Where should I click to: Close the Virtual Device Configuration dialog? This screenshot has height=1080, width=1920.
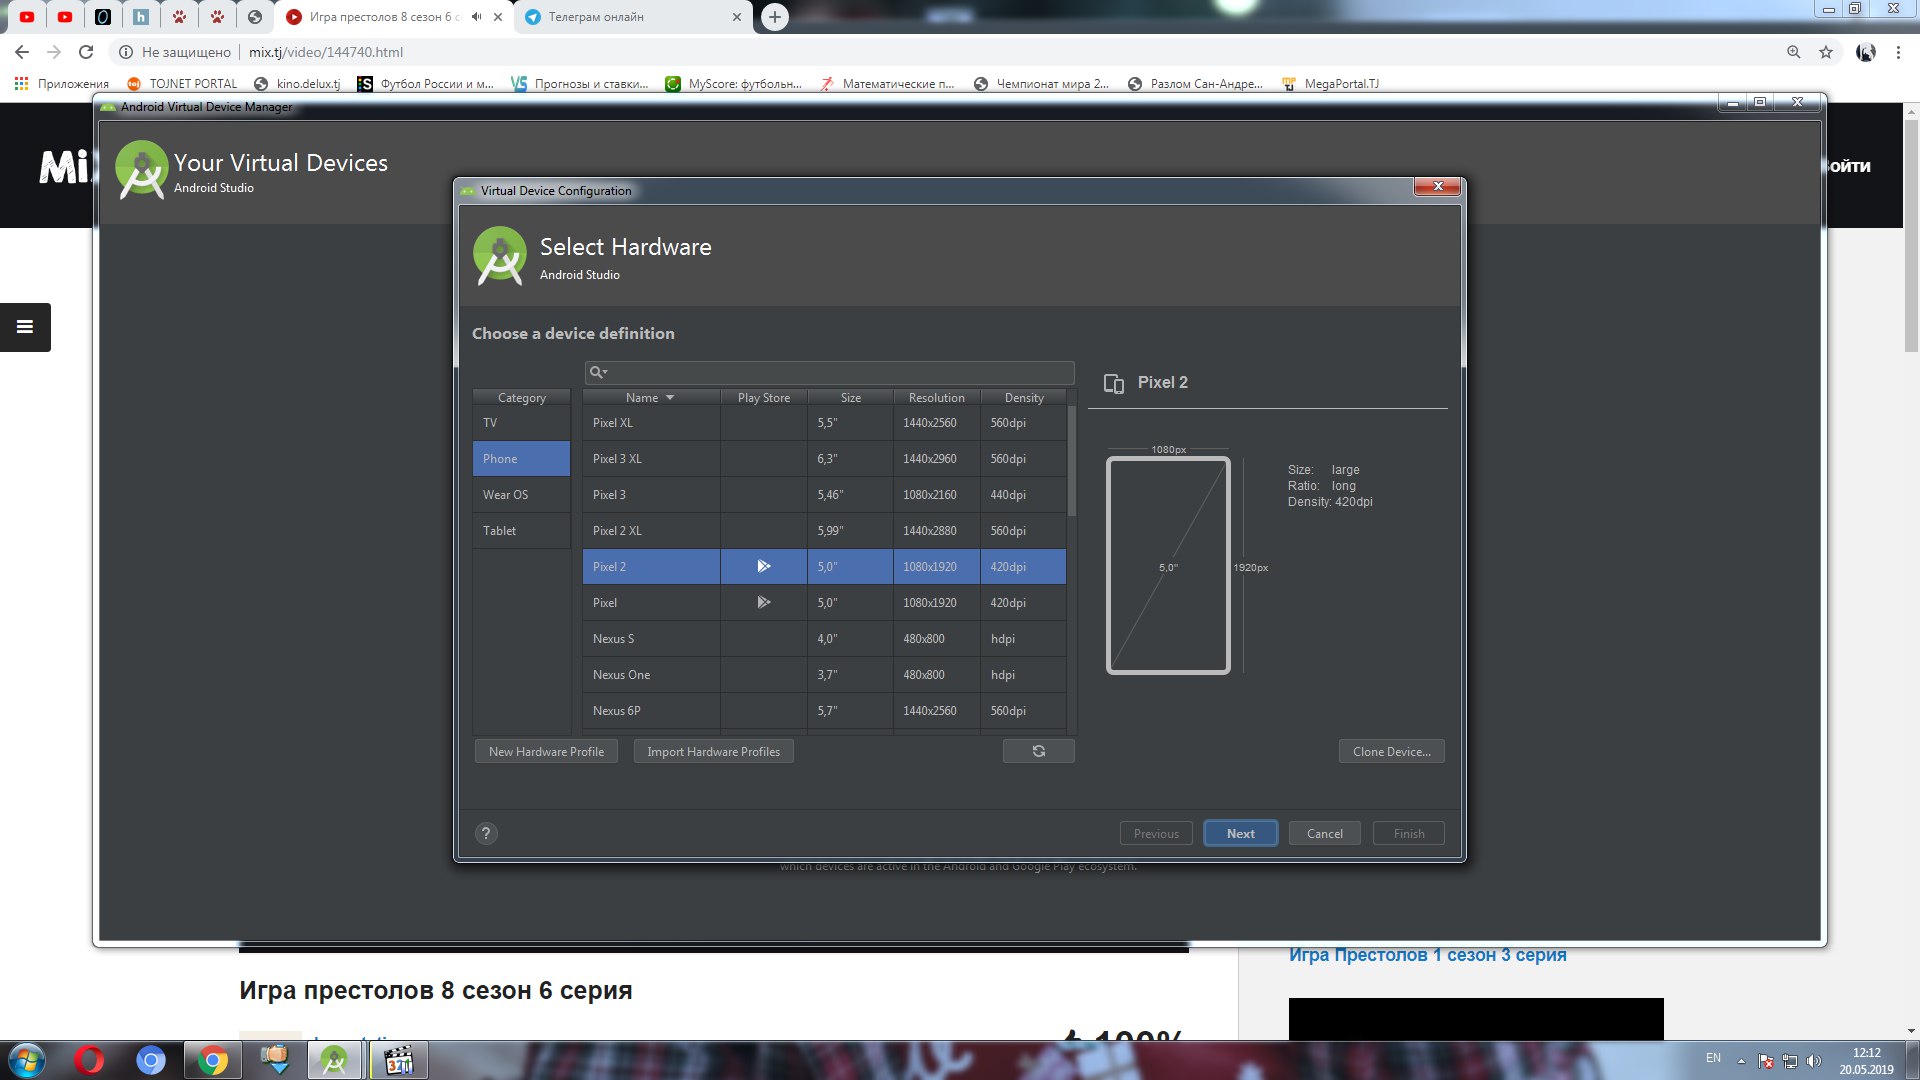point(1438,186)
